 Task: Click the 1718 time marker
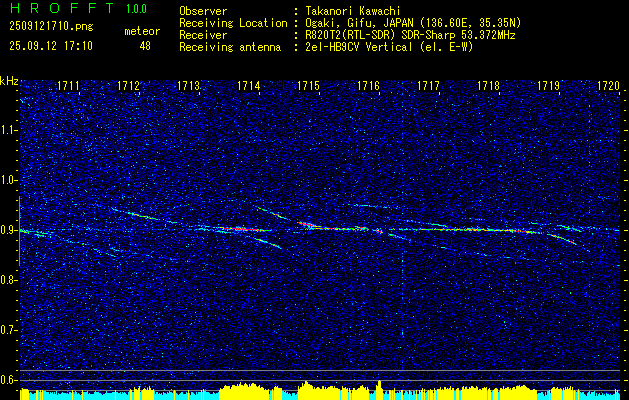(x=488, y=85)
